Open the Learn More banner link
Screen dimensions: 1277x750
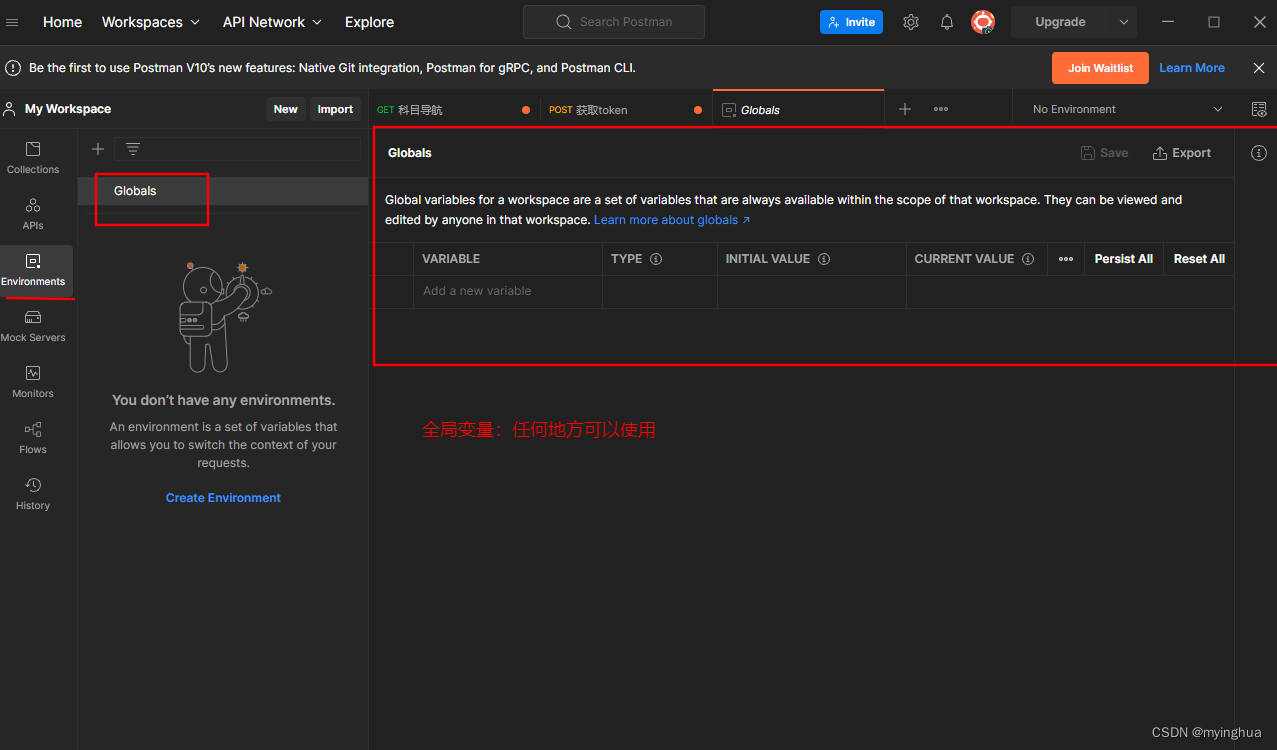pyautogui.click(x=1192, y=68)
